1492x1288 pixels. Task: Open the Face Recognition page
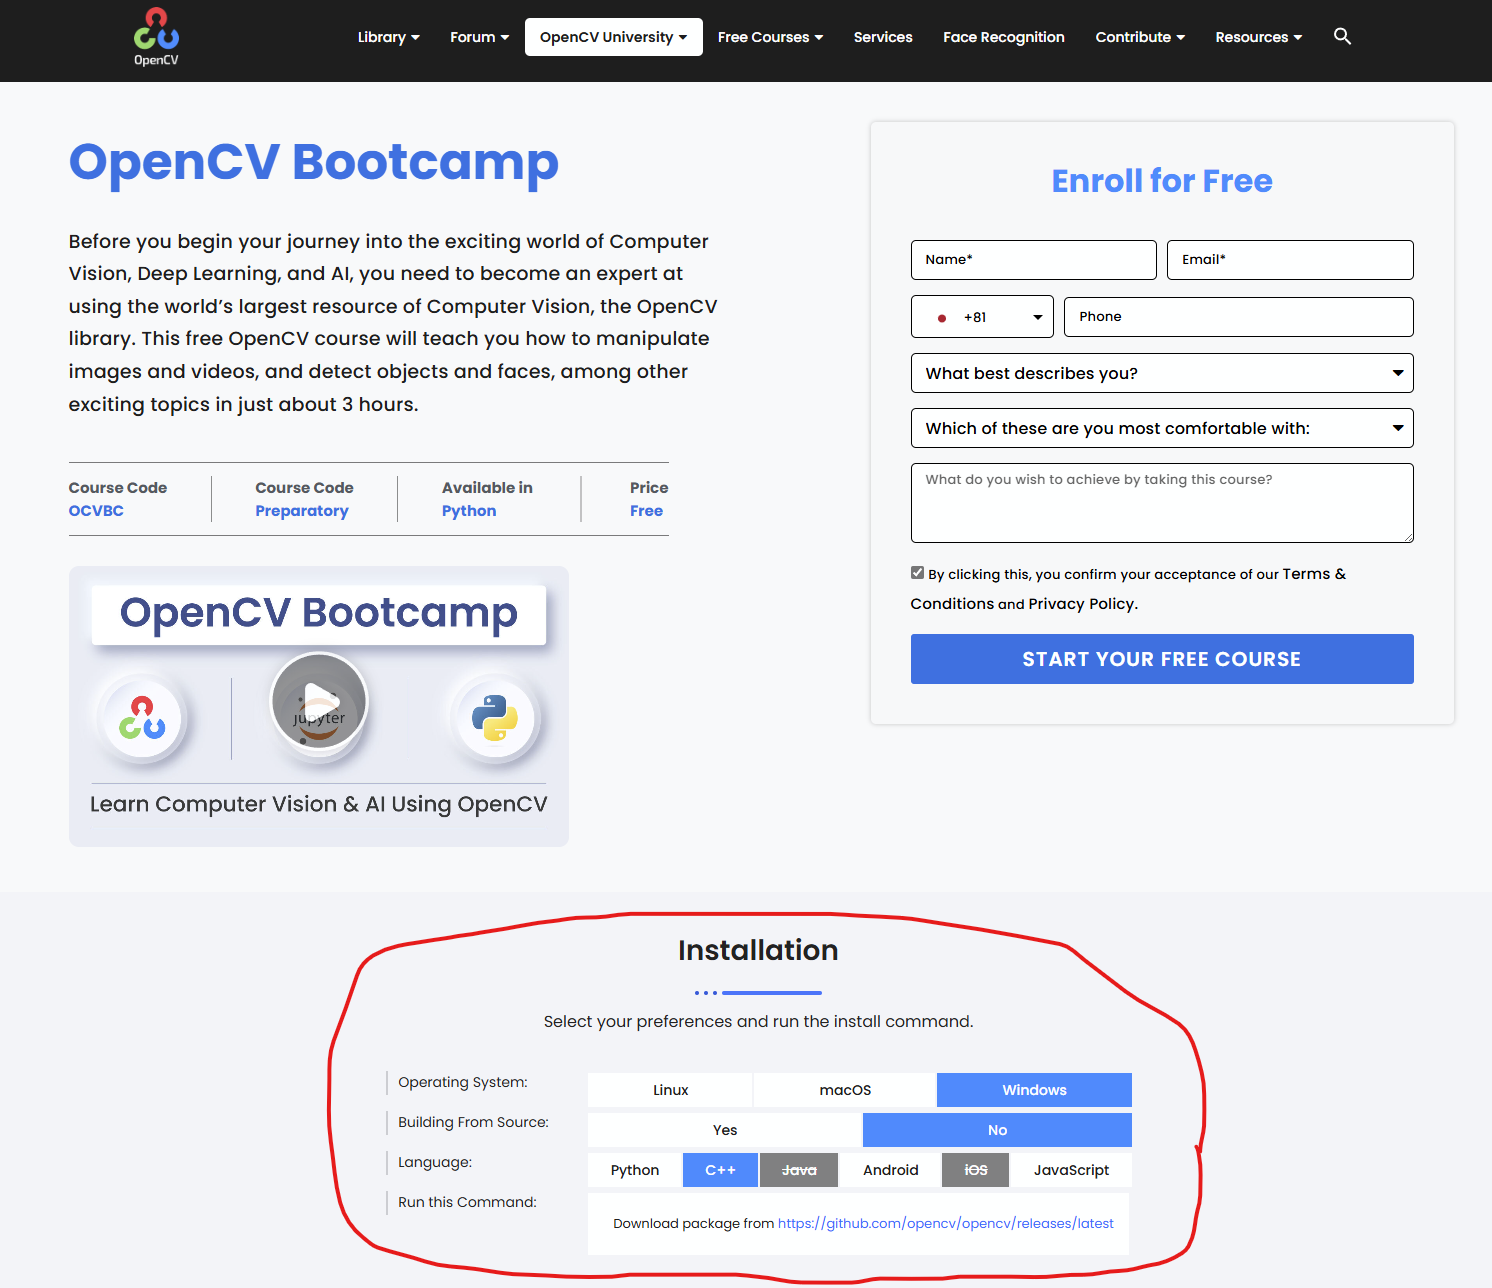1003,37
